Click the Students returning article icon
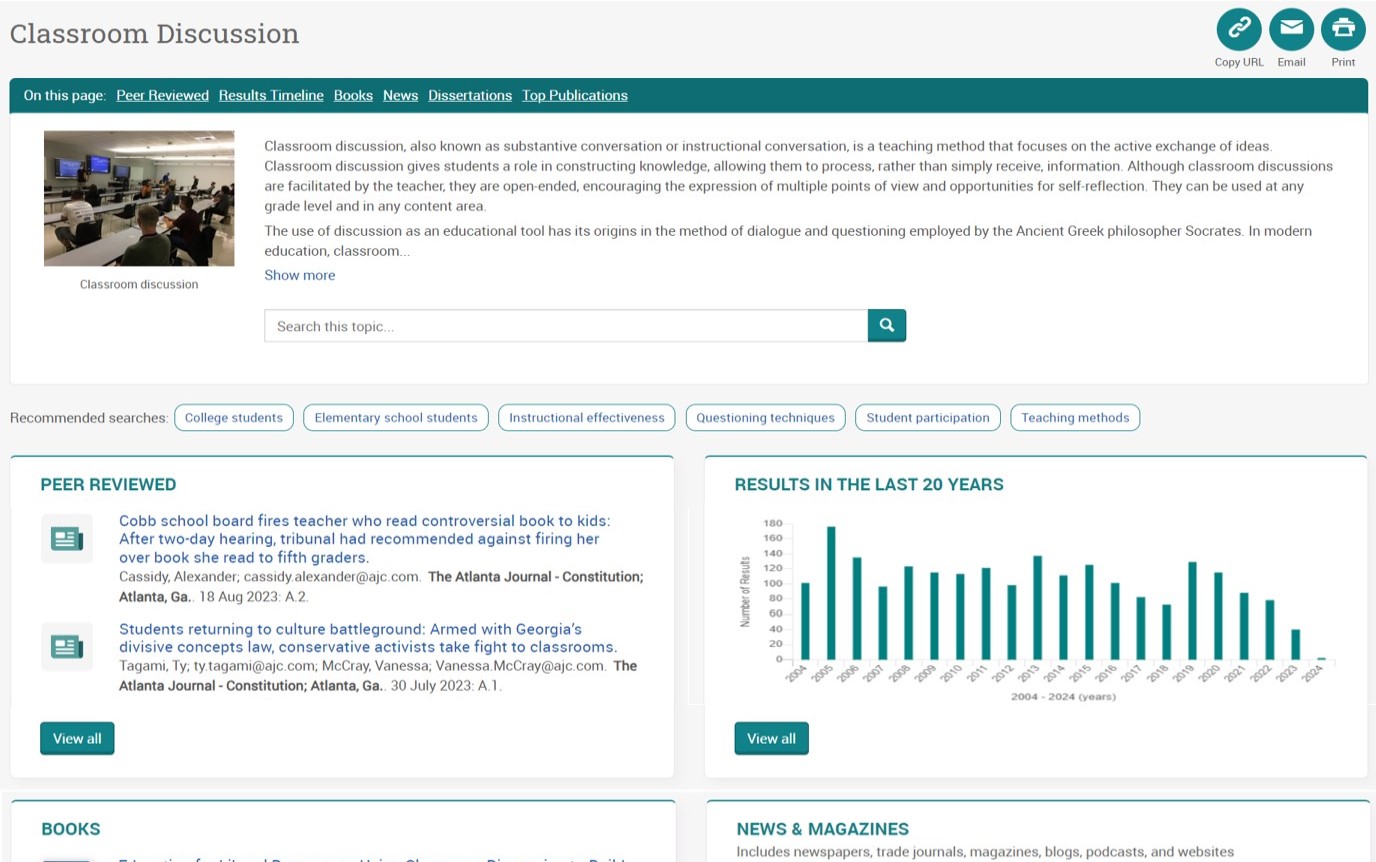This screenshot has height=862, width=1376. pyautogui.click(x=67, y=647)
